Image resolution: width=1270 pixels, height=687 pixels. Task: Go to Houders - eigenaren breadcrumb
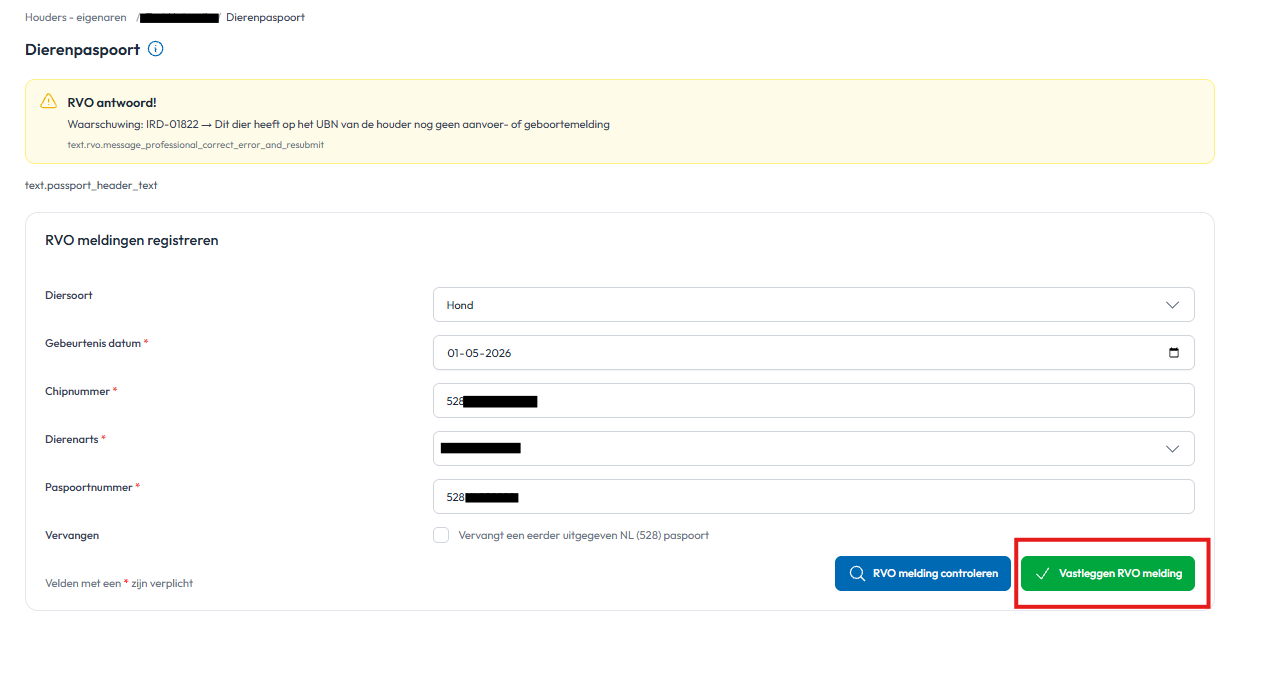coord(76,17)
